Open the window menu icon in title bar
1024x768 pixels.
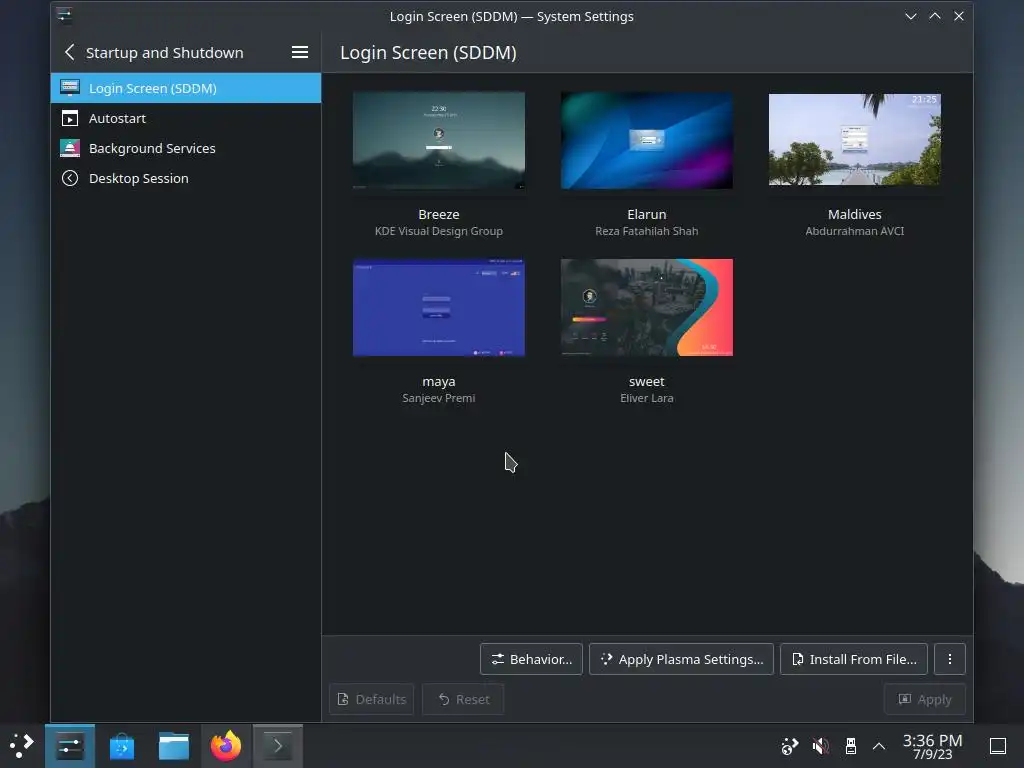(x=64, y=15)
